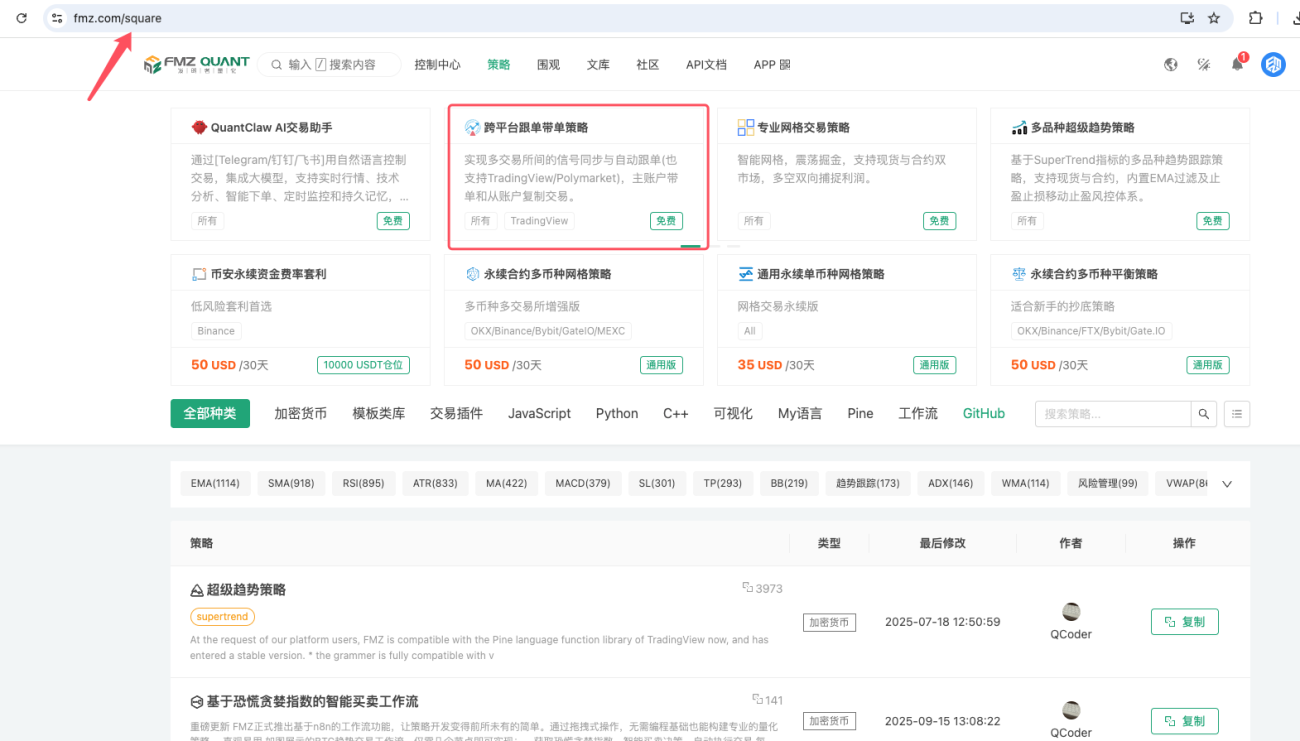Click the 10000 USDT仓位 badge
The height and width of the screenshot is (741, 1300).
point(364,365)
